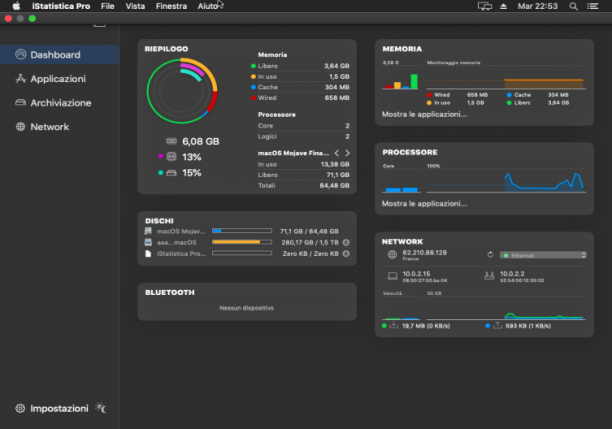Click the network speed history graph
Screen dimensions: 612x429
(506, 308)
